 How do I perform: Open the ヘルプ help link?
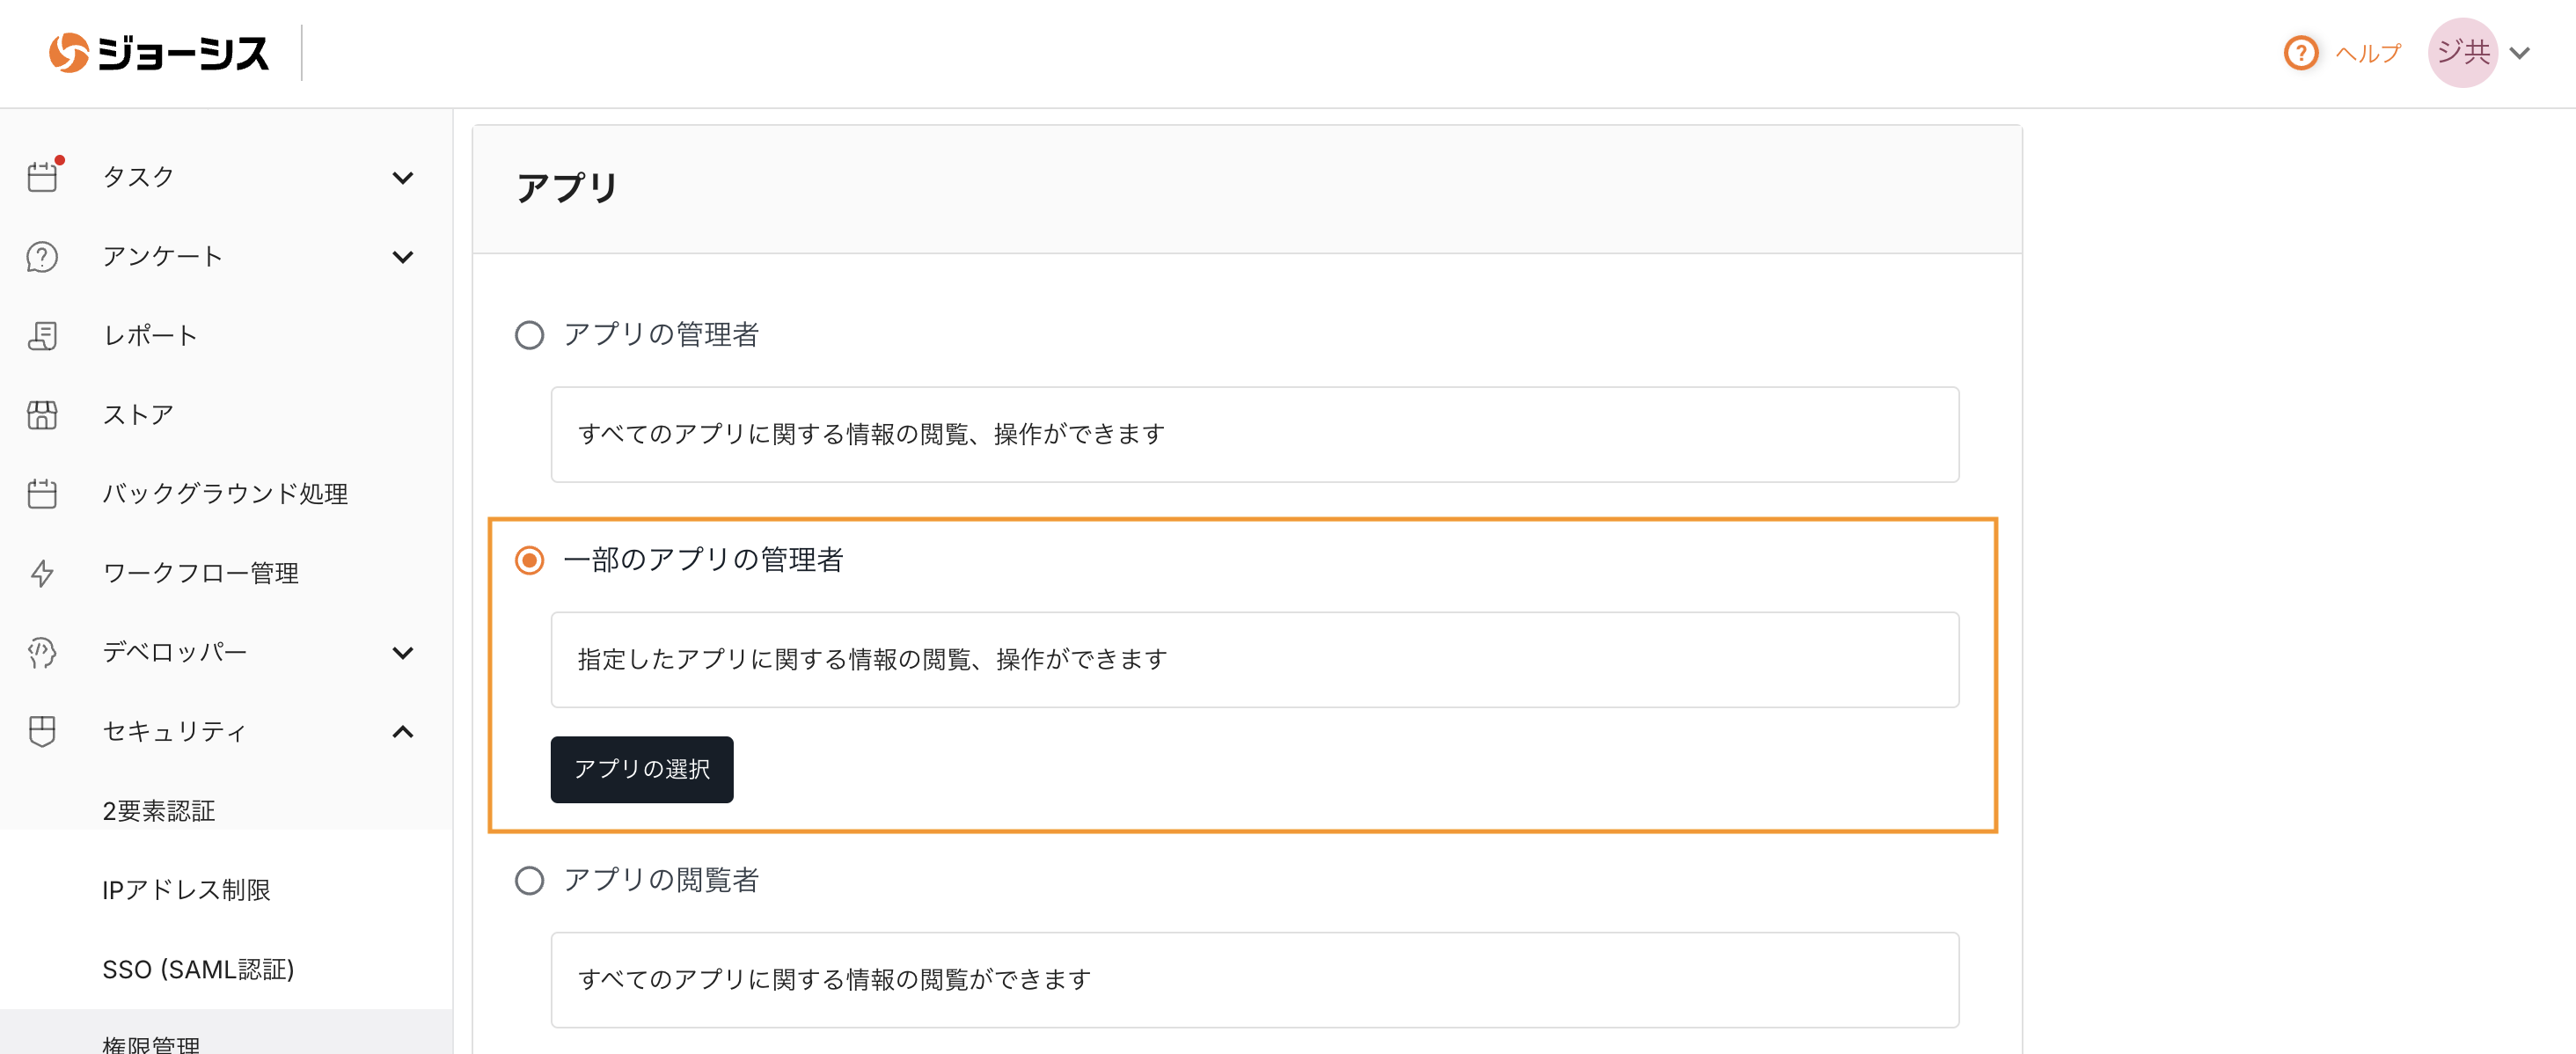pyautogui.click(x=2367, y=53)
